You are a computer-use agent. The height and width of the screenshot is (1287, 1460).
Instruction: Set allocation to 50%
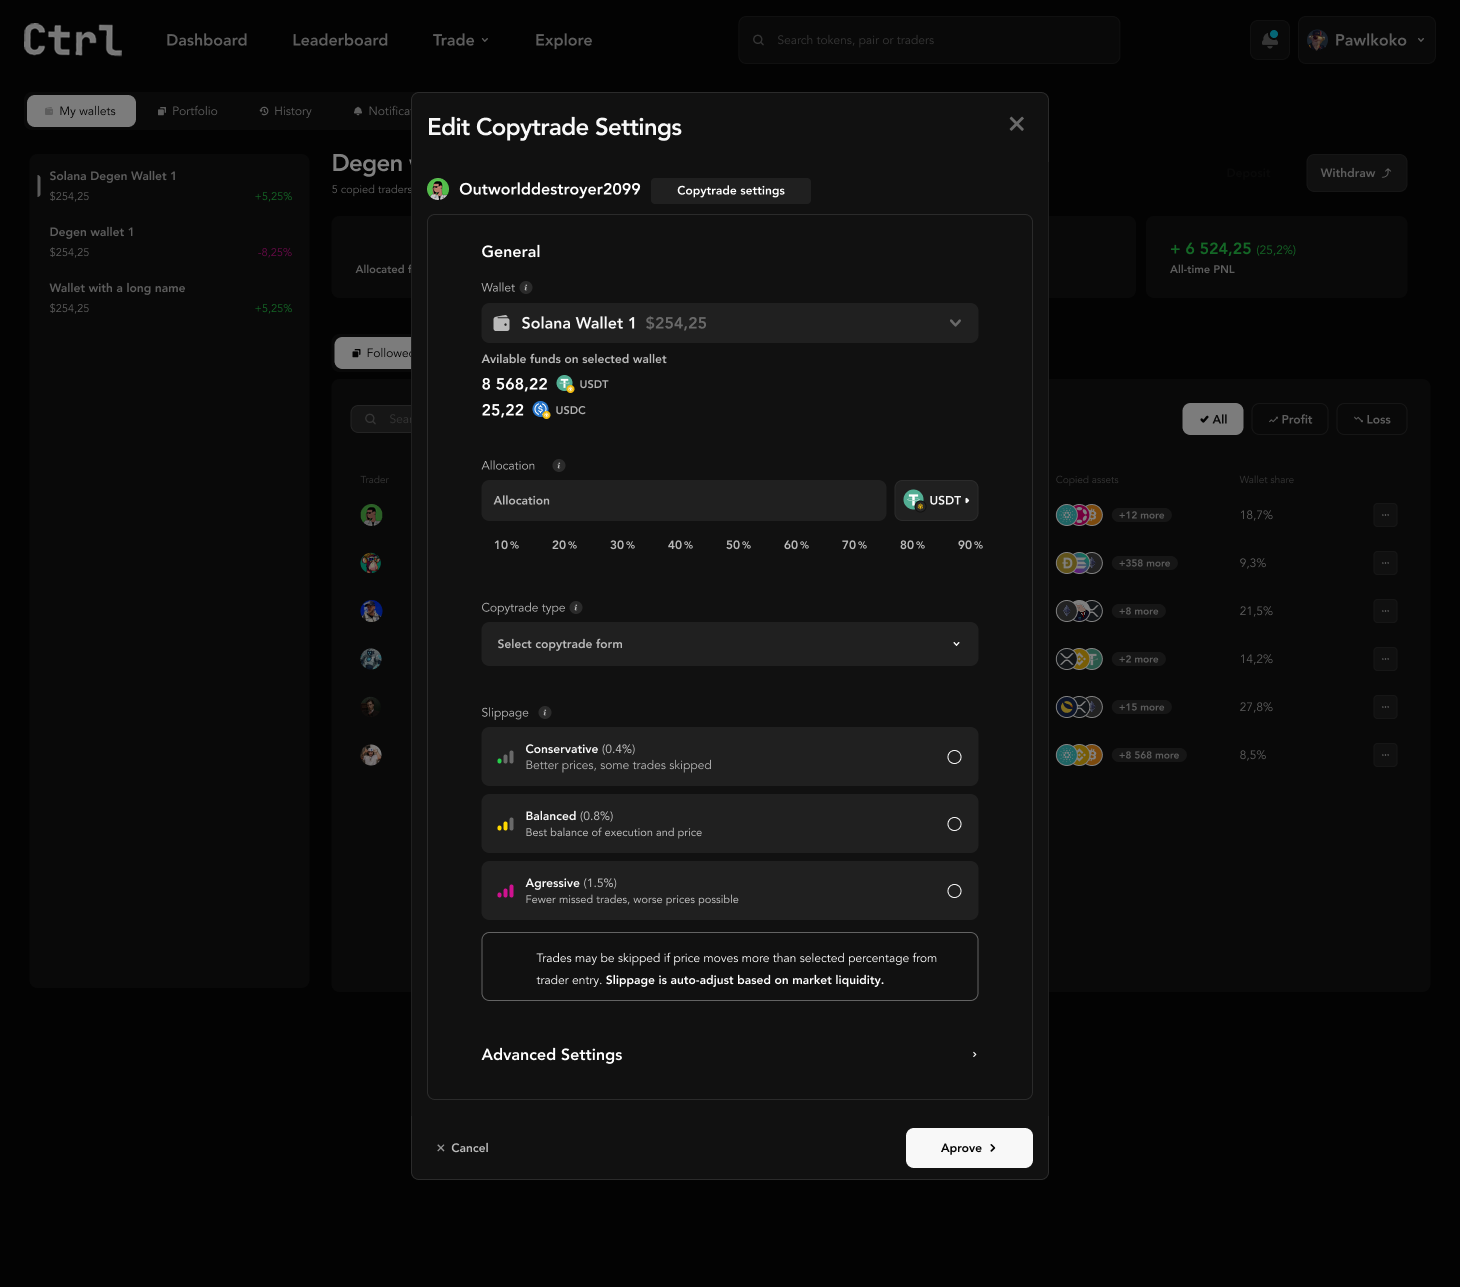[739, 545]
